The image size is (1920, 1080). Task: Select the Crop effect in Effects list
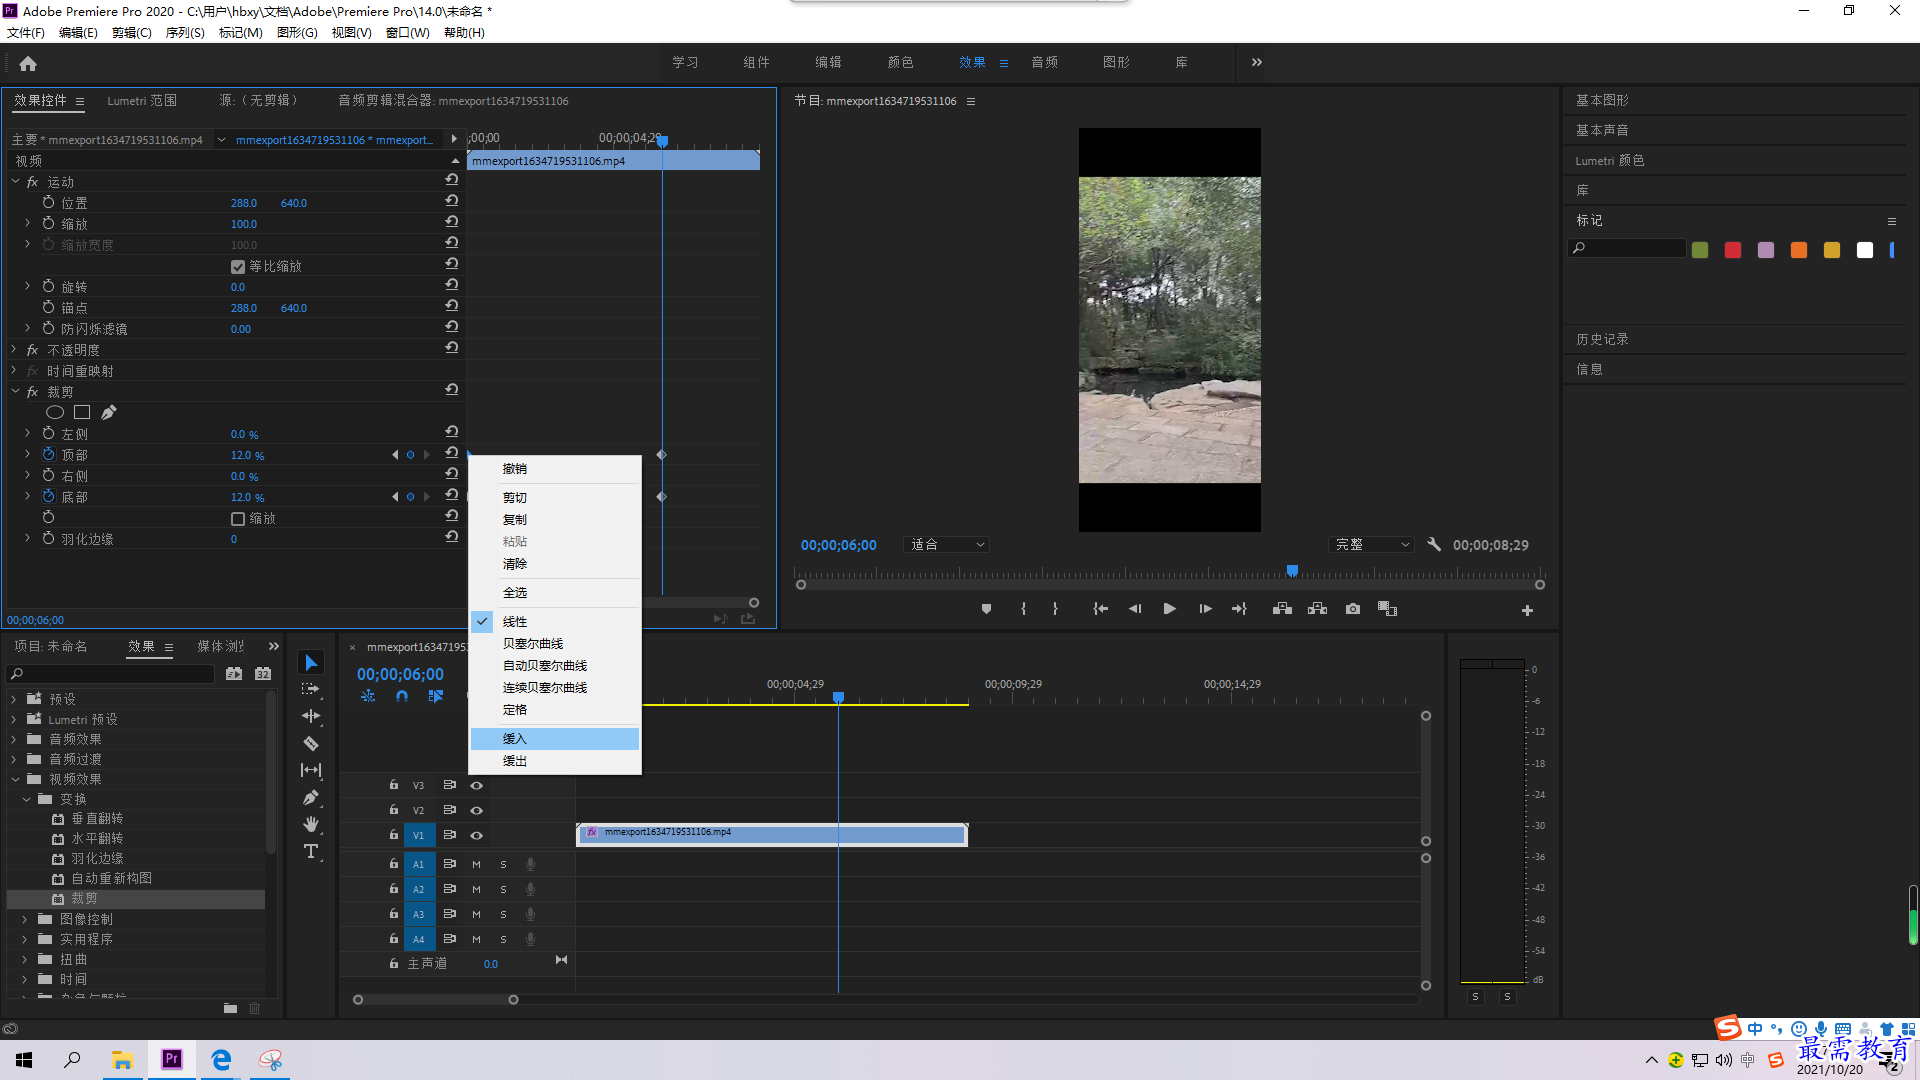pos(84,899)
